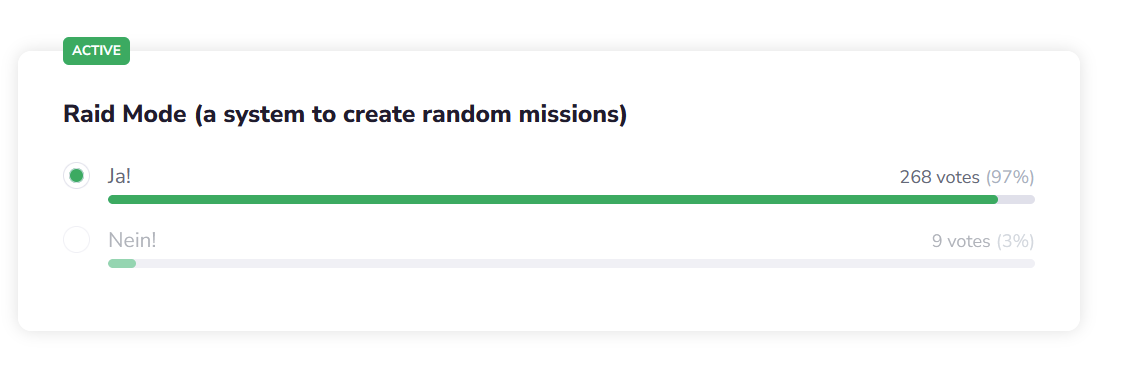1128x372 pixels.
Task: Click the word "votes" next to 268
Action: (x=958, y=177)
